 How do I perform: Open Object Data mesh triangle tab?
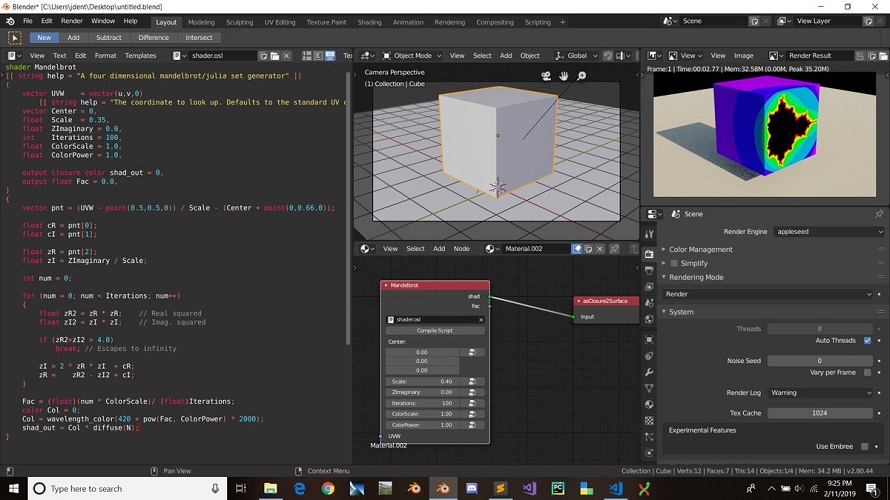tap(649, 388)
